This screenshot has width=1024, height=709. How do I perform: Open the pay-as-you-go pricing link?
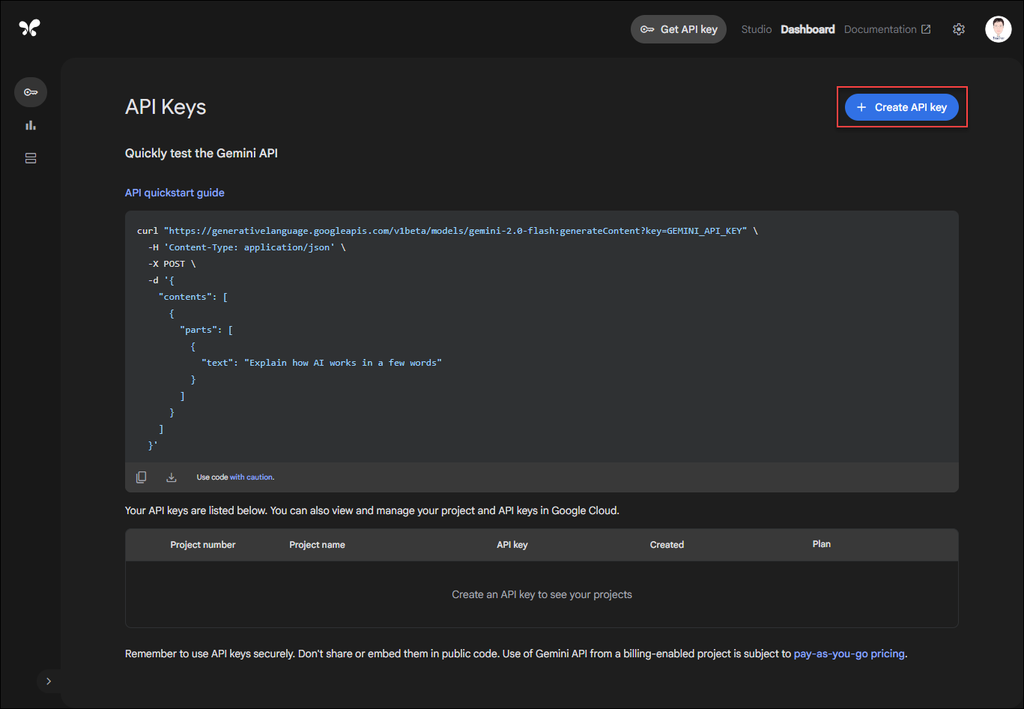coord(849,654)
